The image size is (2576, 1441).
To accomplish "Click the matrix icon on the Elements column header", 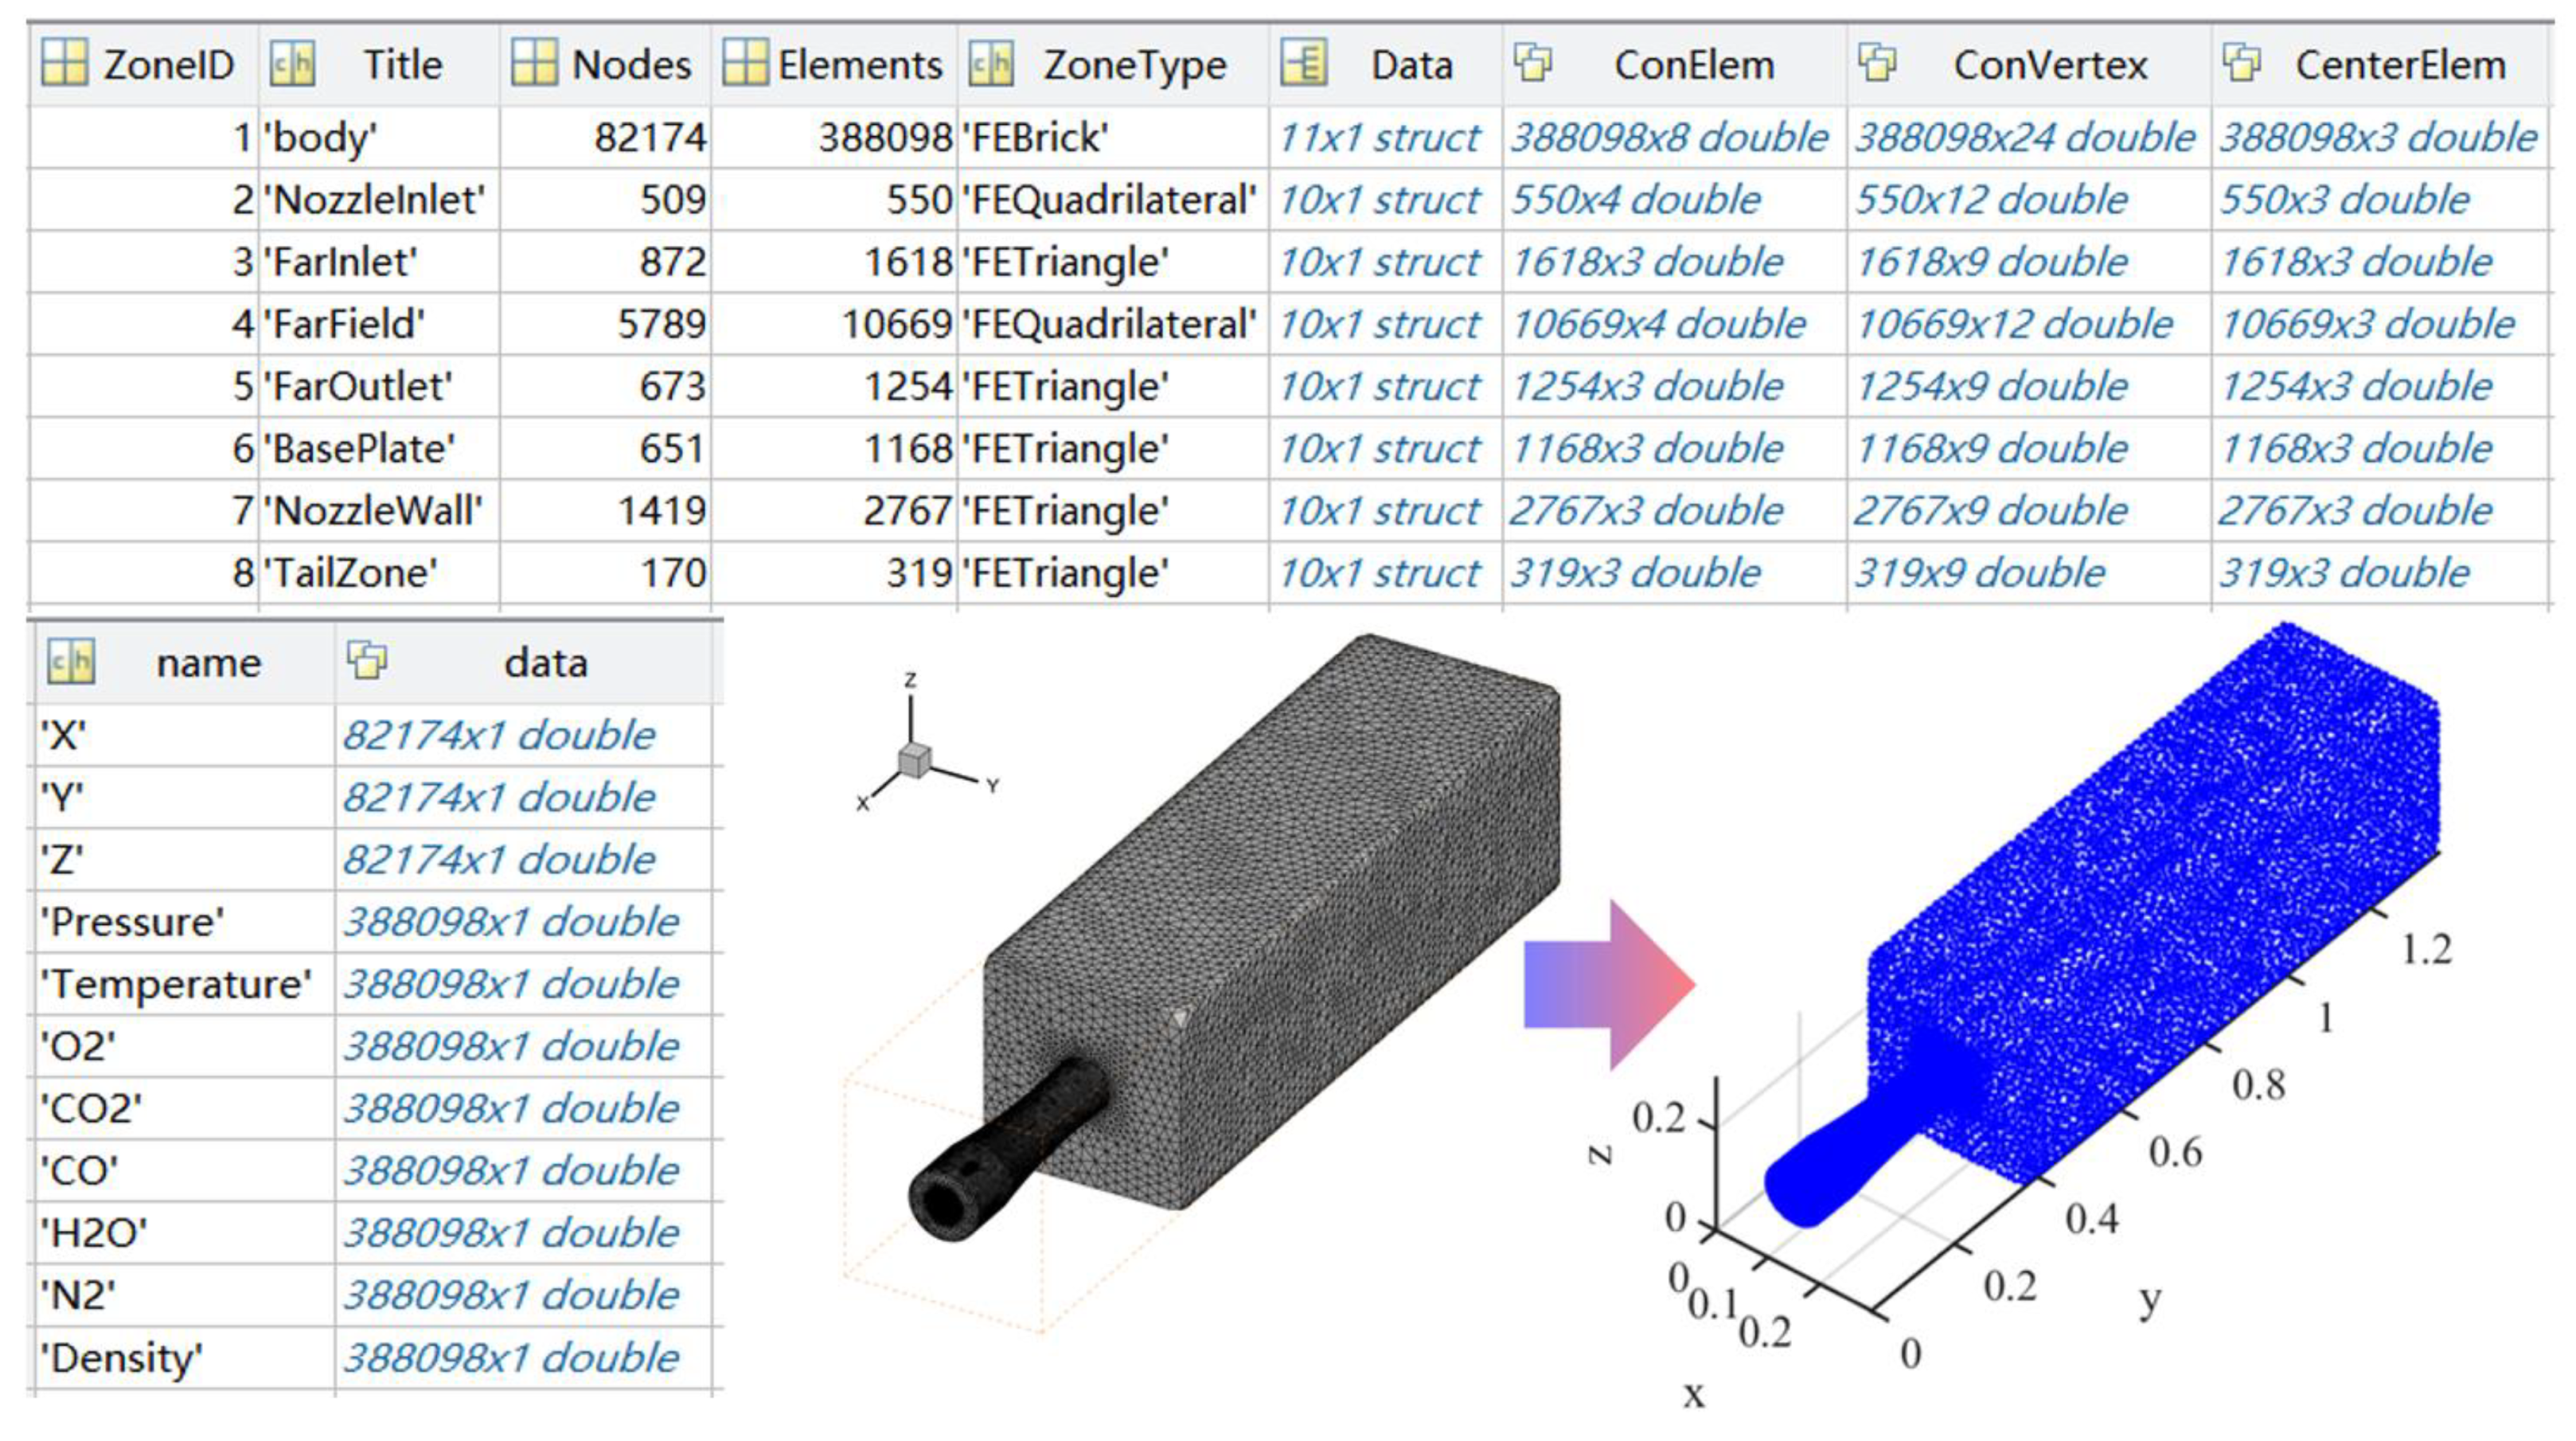I will tap(744, 63).
